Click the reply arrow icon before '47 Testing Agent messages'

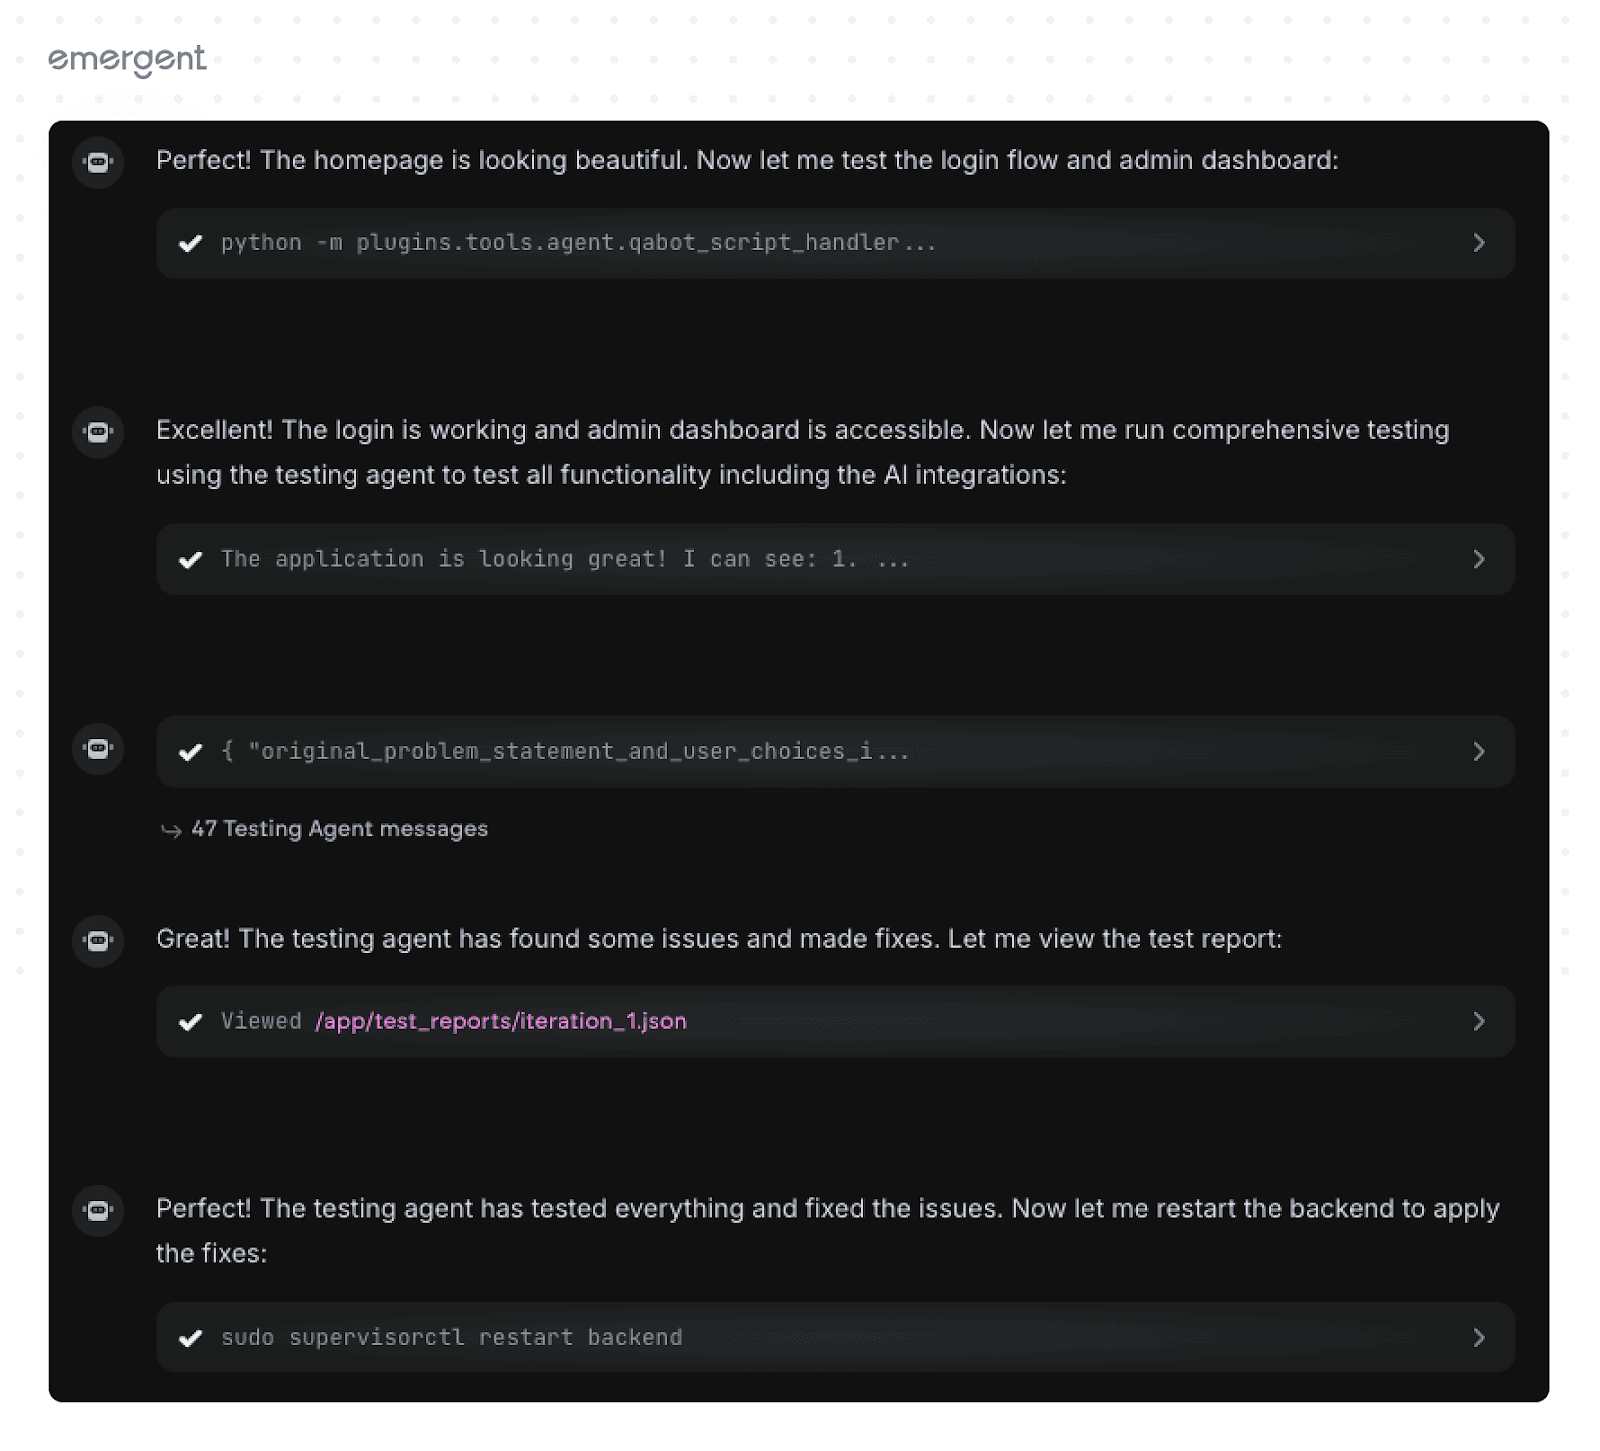(x=171, y=830)
